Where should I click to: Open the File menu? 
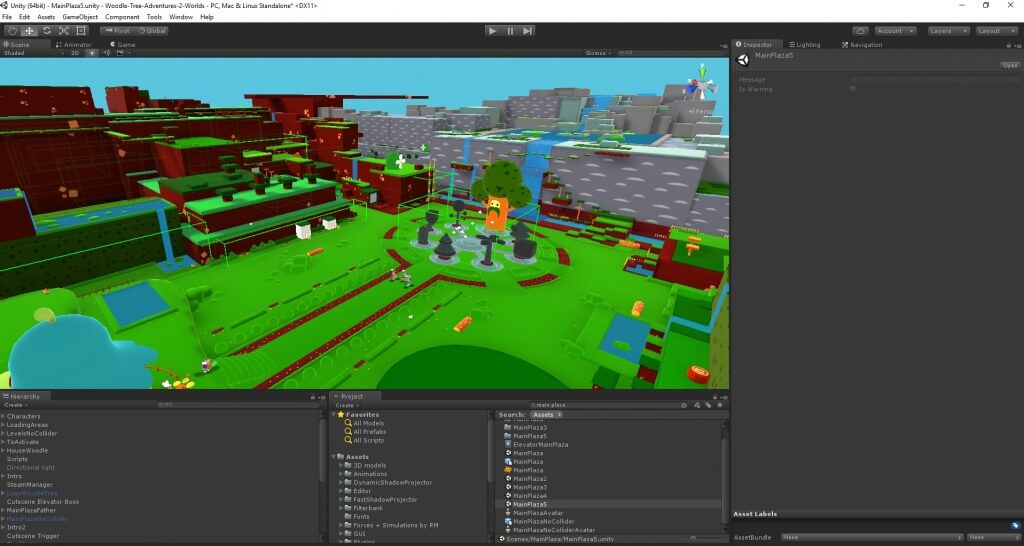pos(7,17)
